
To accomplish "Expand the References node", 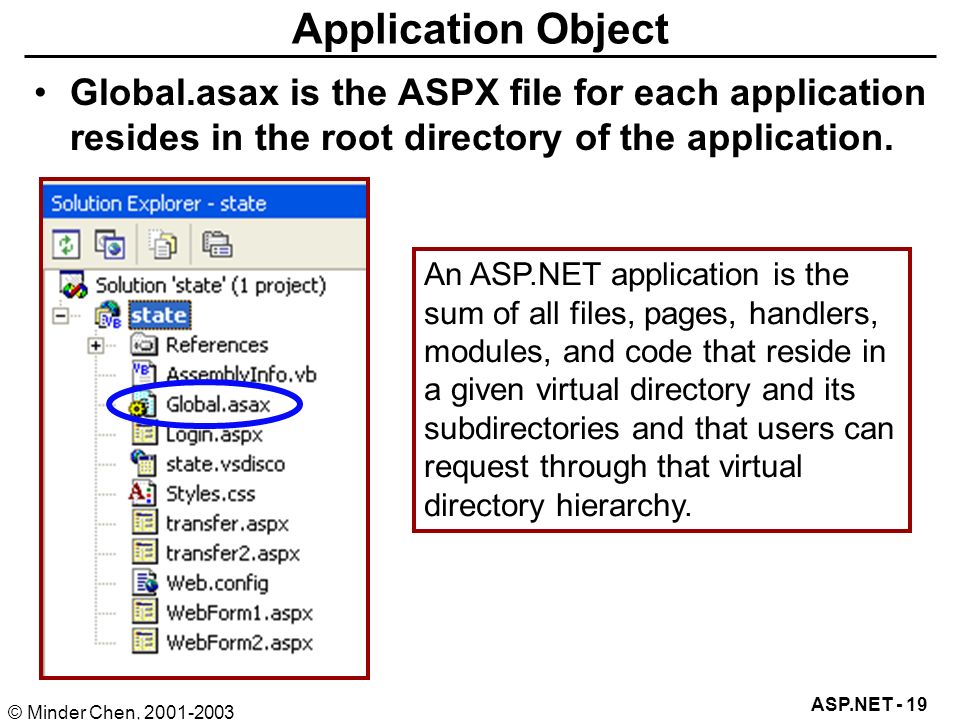I will [x=96, y=346].
